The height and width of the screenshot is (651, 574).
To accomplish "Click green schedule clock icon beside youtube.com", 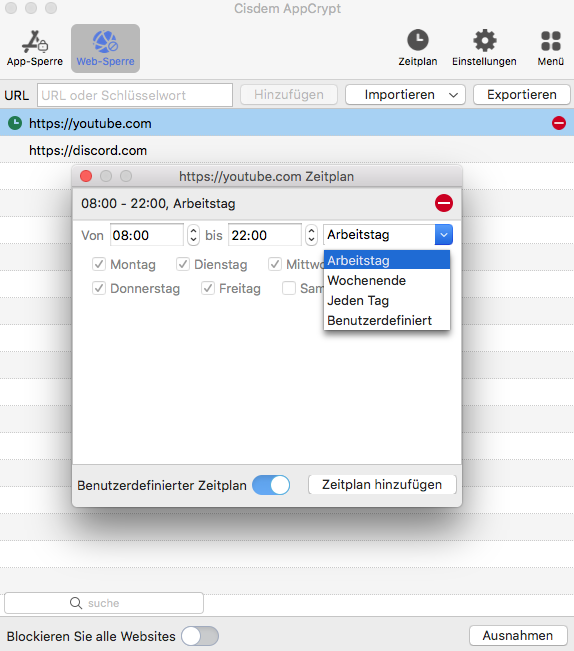I will (x=15, y=123).
